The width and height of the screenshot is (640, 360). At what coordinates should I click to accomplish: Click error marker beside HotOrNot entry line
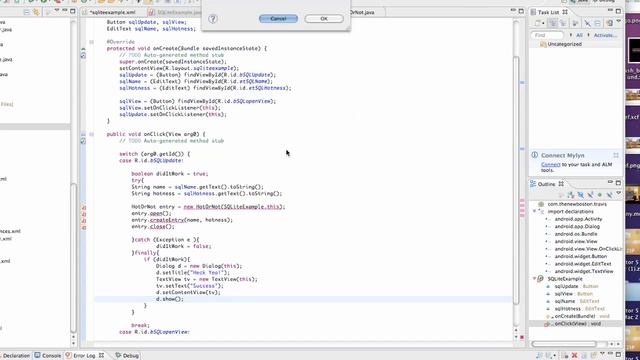pyautogui.click(x=84, y=207)
